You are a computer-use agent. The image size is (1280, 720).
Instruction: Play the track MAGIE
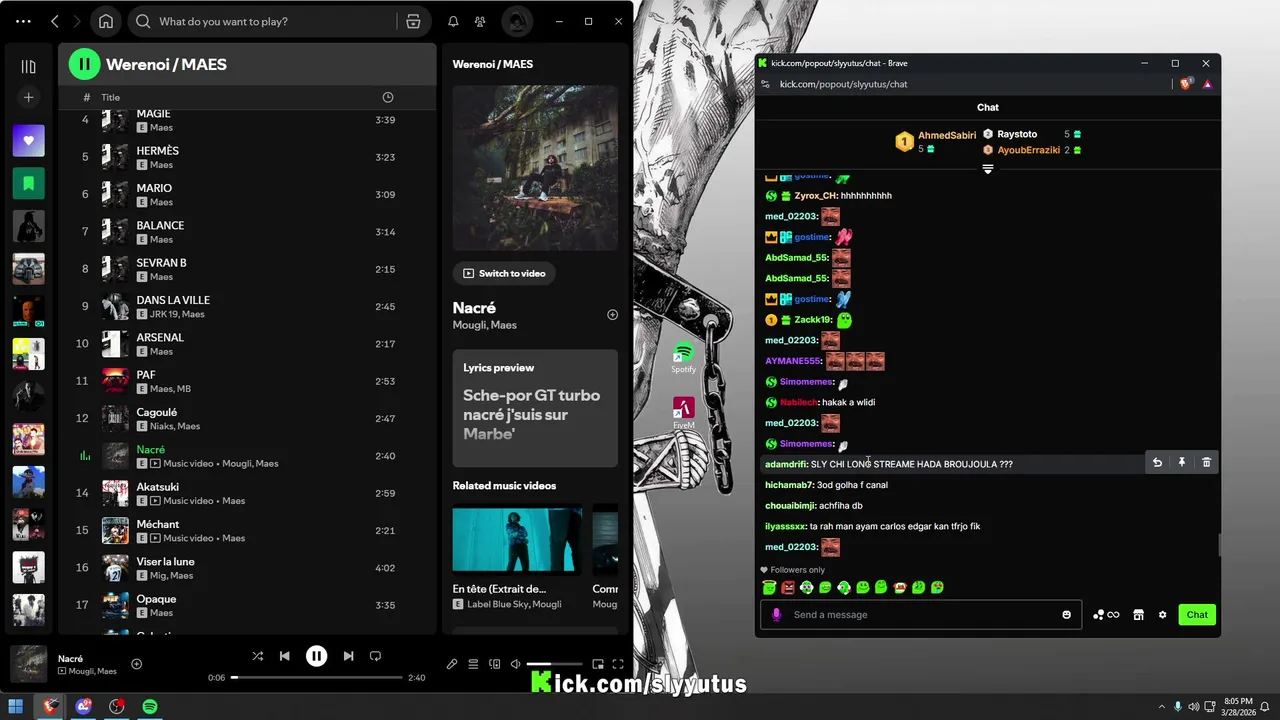247,120
